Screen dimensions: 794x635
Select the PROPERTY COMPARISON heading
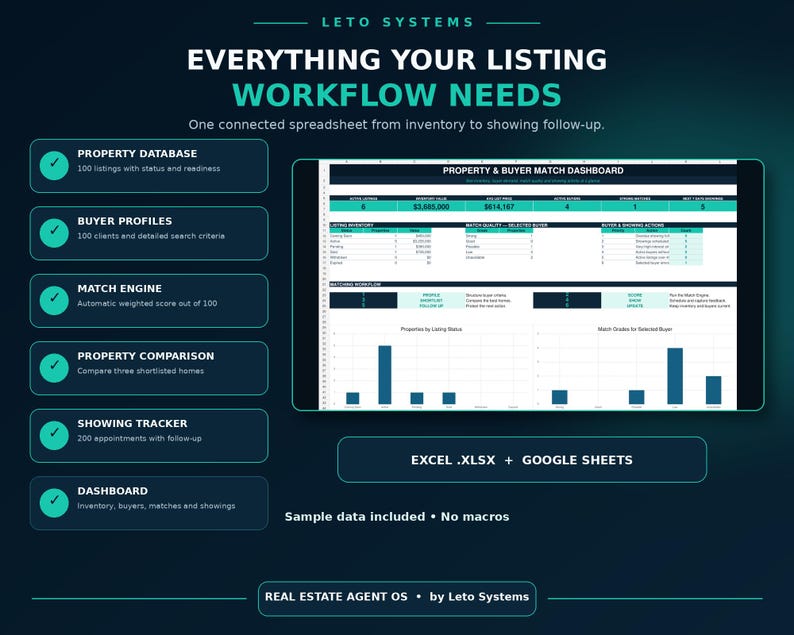(x=146, y=356)
